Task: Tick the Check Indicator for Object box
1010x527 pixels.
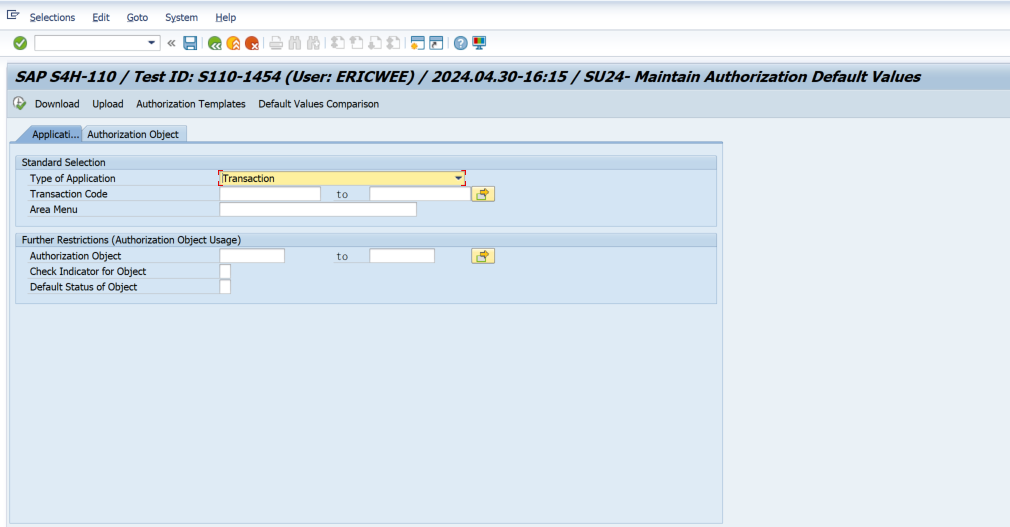Action: [x=225, y=272]
